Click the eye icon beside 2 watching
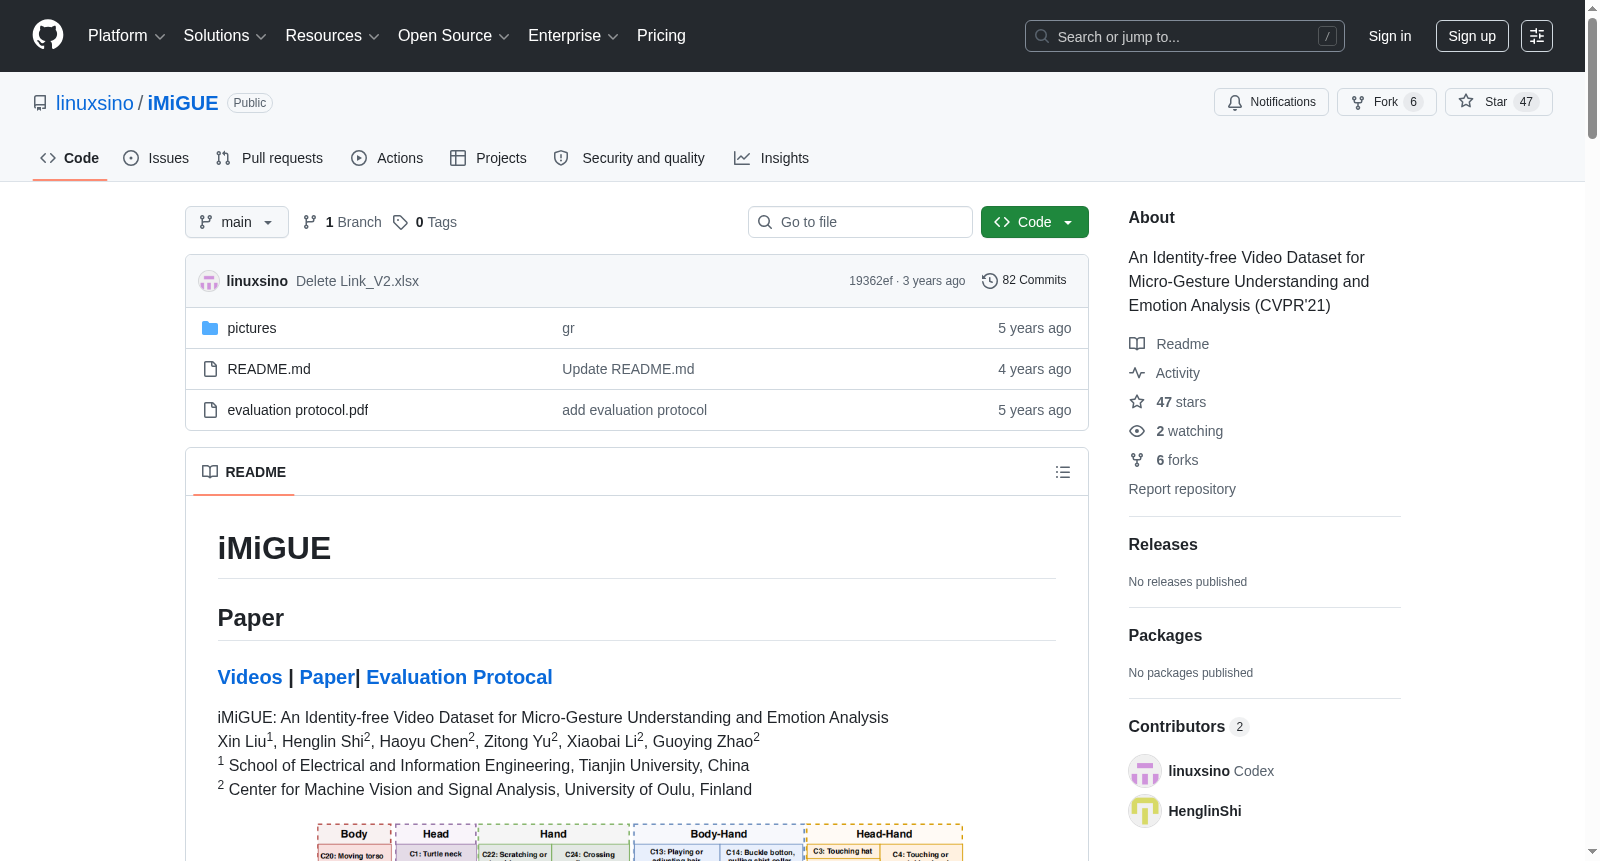Image resolution: width=1600 pixels, height=861 pixels. coord(1137,431)
